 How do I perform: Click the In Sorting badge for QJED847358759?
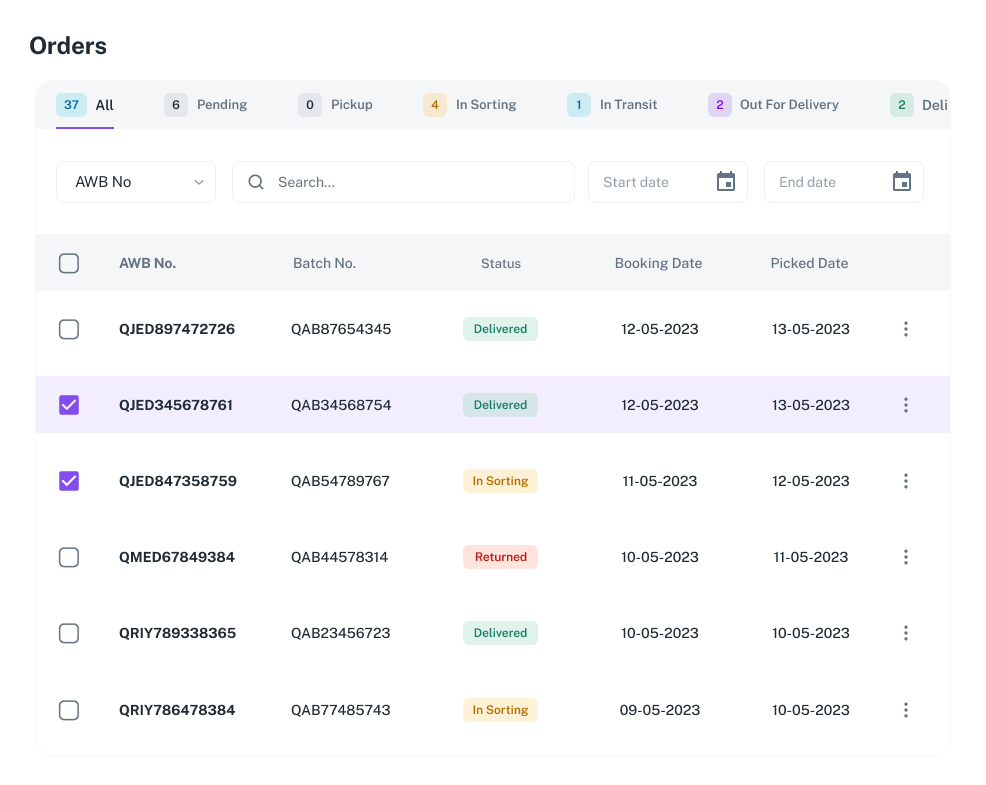tap(500, 481)
